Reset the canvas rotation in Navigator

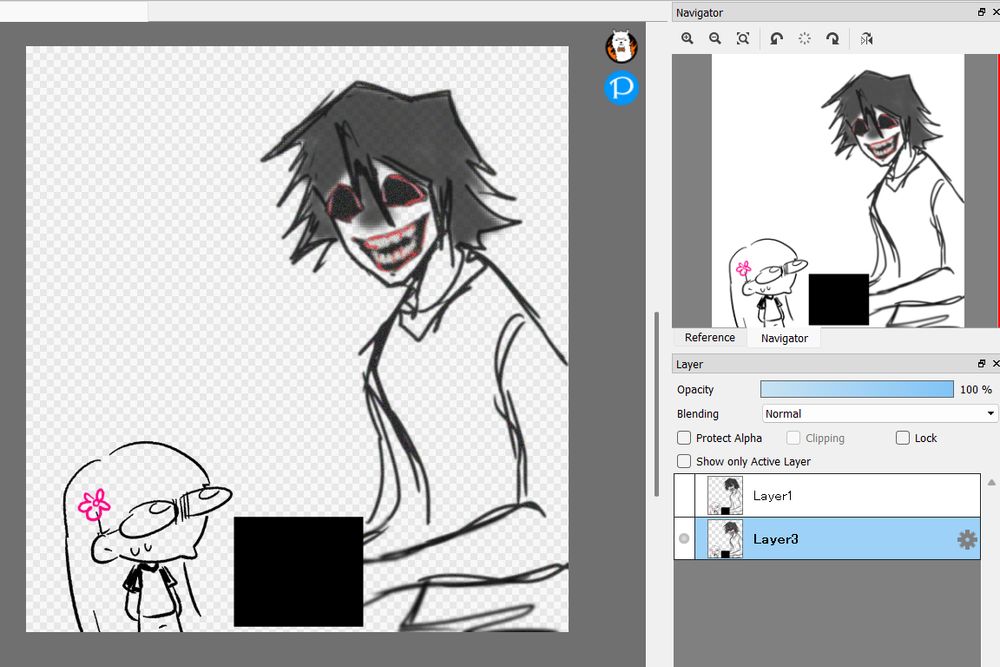(x=805, y=39)
